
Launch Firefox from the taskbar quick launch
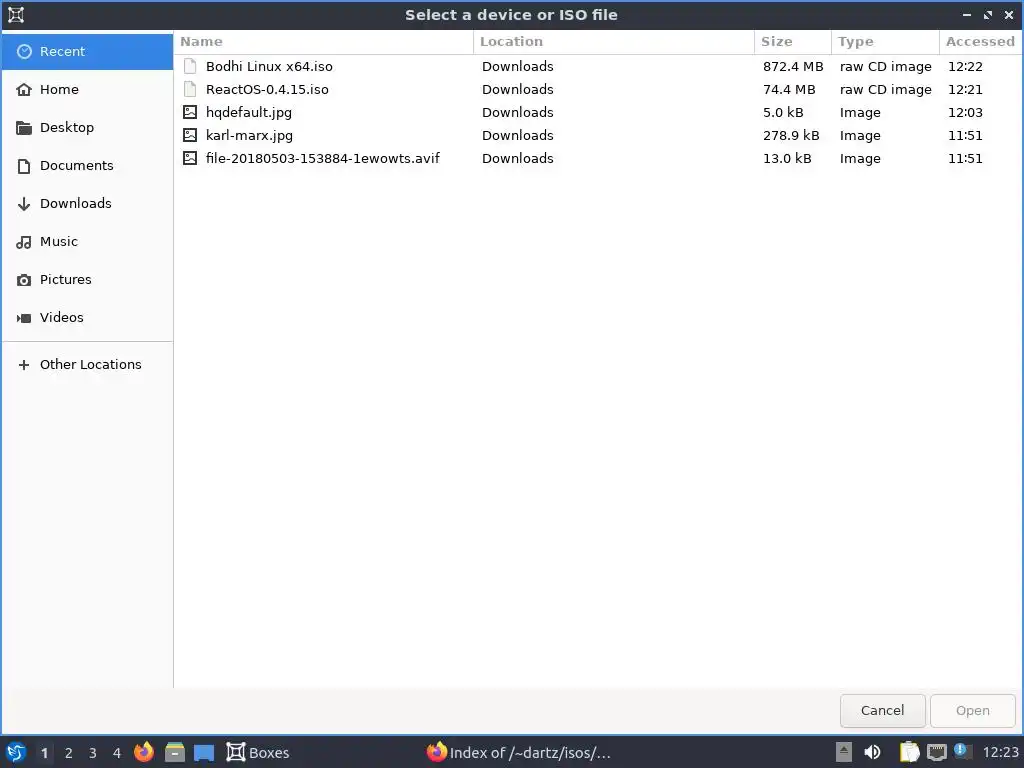[144, 752]
